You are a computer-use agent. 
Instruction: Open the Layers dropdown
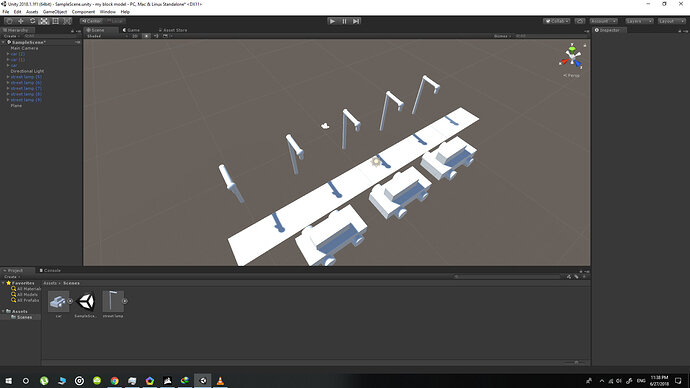(x=639, y=21)
